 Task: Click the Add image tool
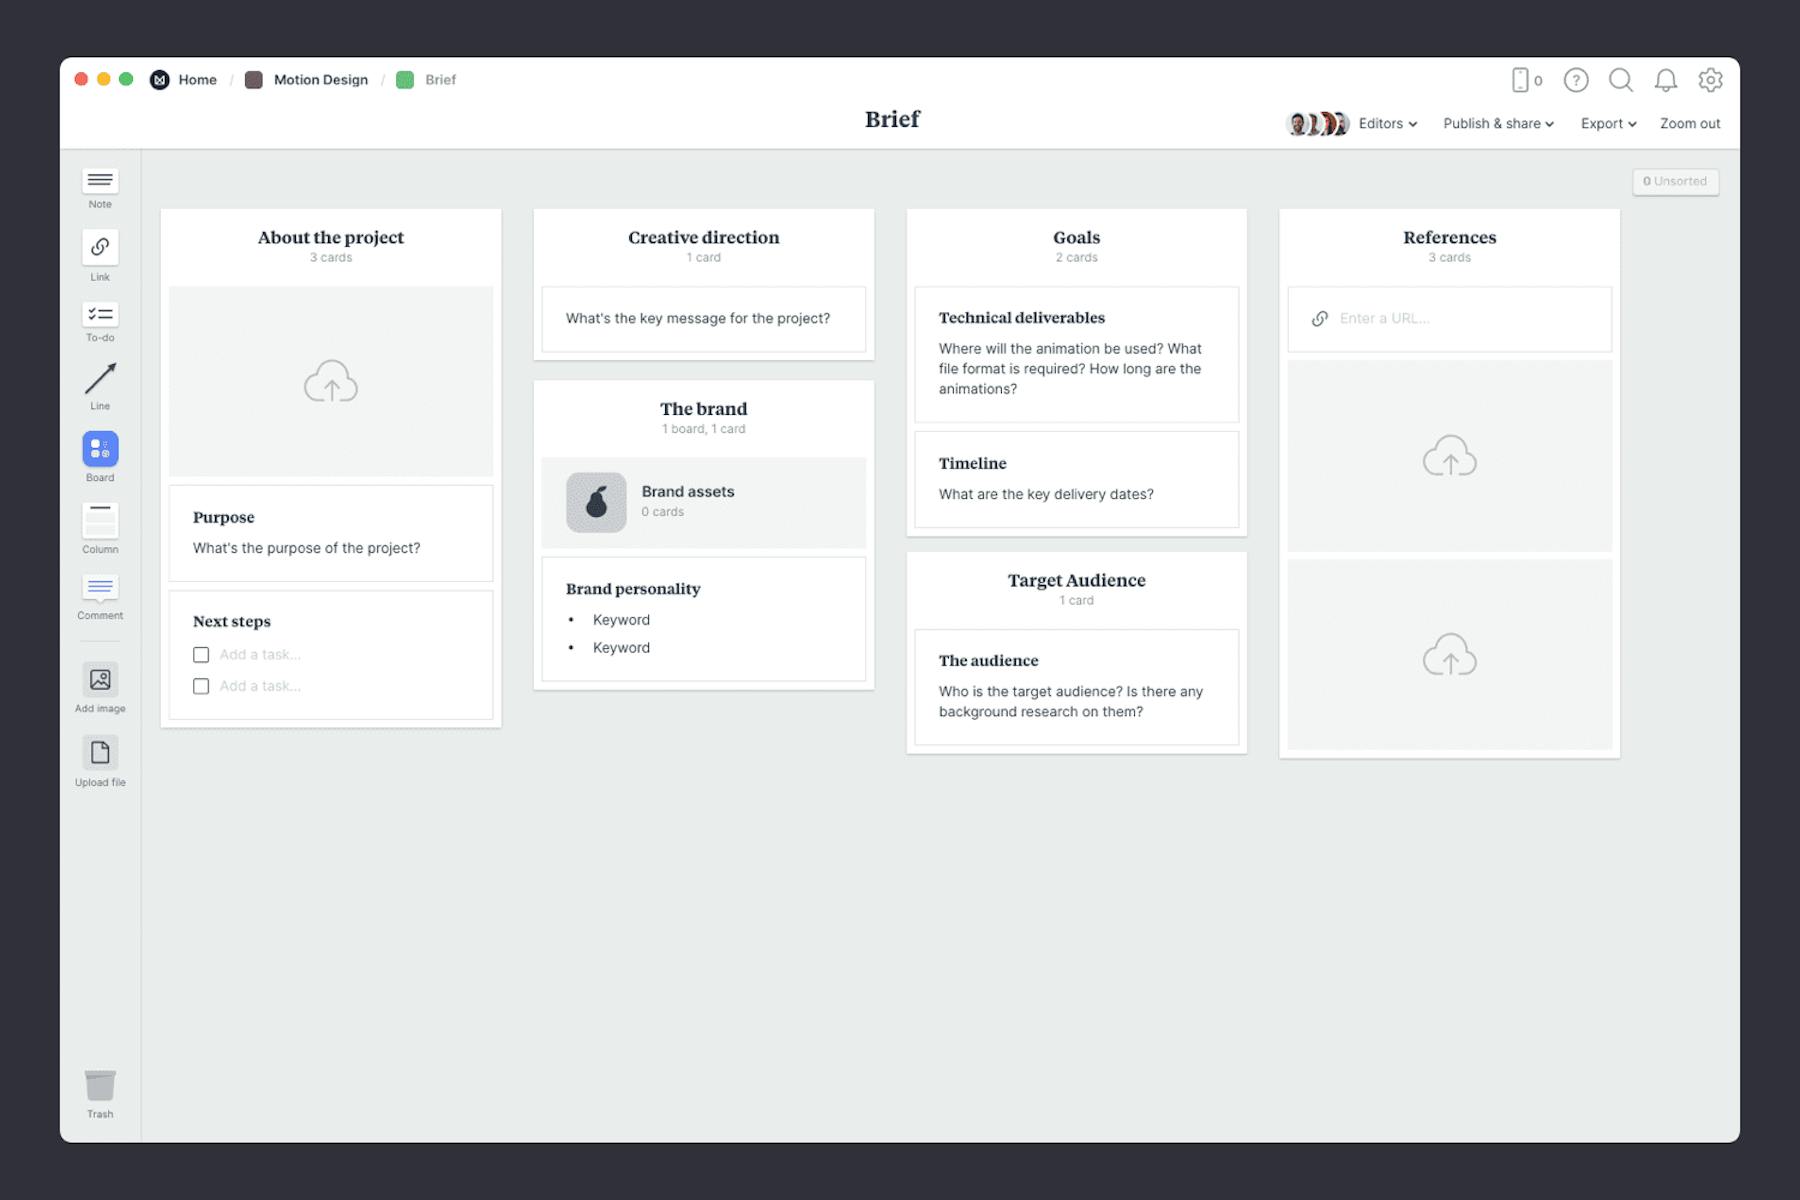point(99,681)
